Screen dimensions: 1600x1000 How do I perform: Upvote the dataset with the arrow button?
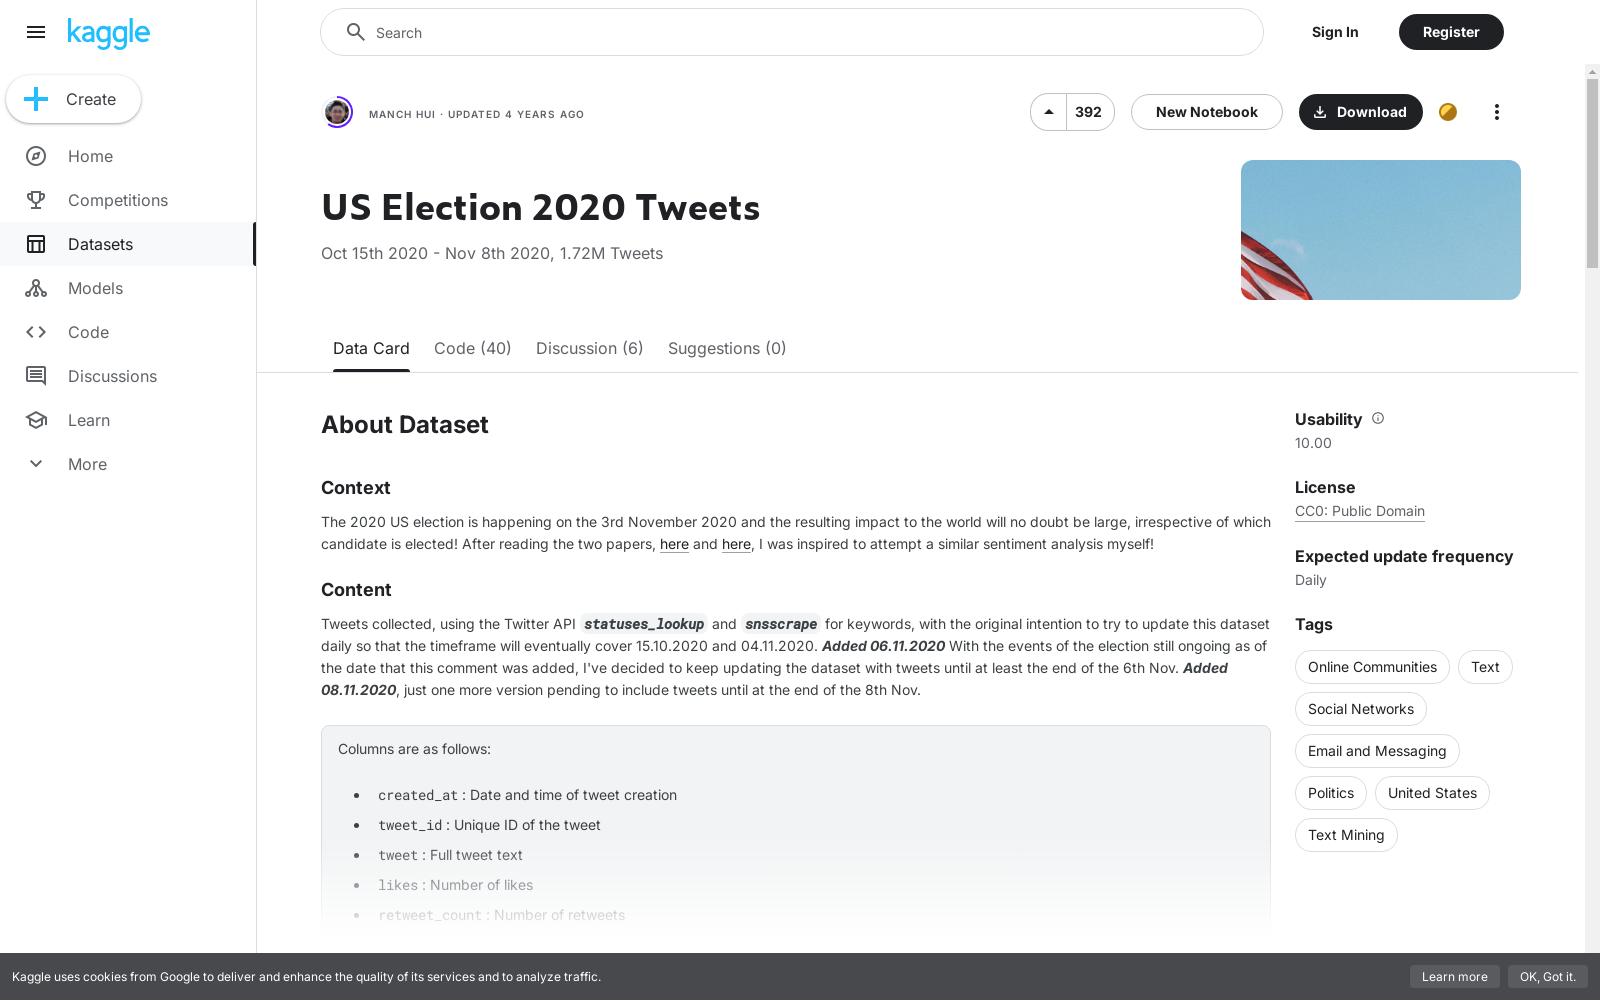pyautogui.click(x=1049, y=112)
